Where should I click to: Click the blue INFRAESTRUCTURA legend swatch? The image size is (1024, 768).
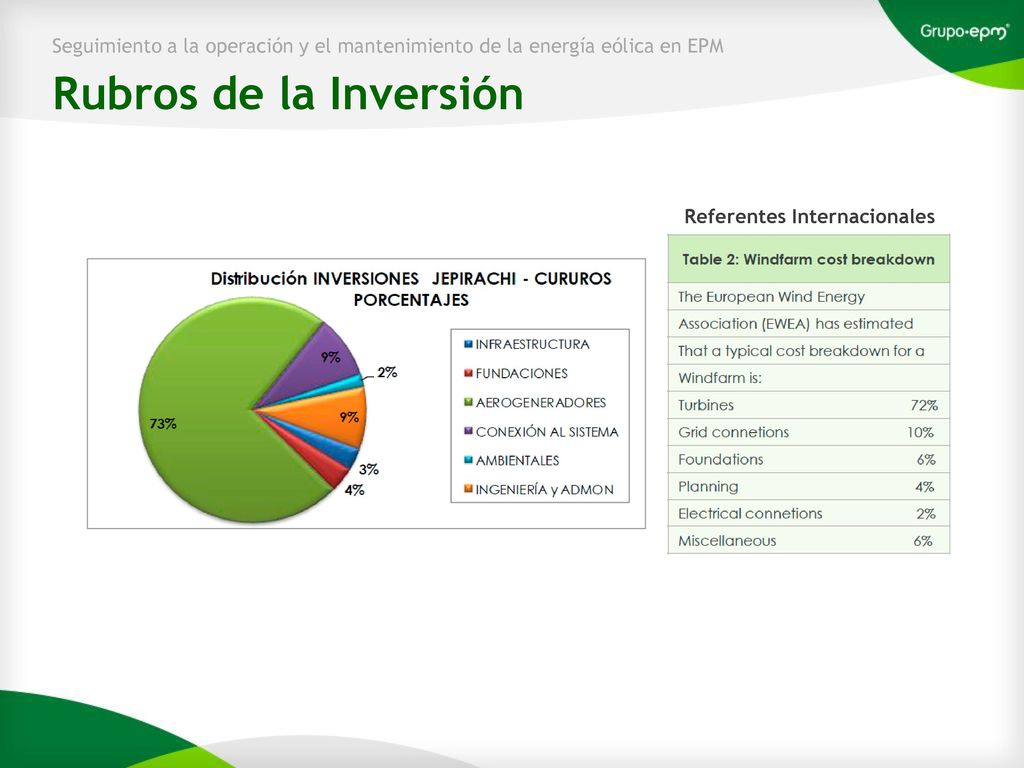[468, 344]
